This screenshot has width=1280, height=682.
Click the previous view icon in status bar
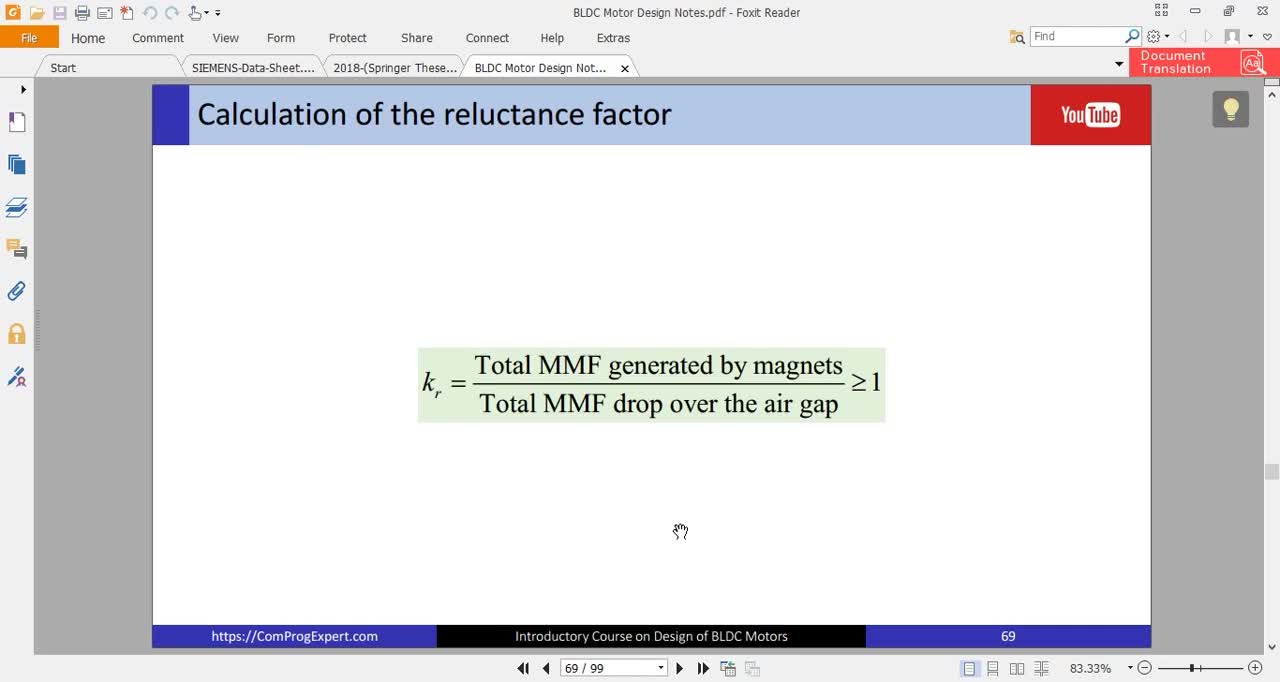click(728, 668)
